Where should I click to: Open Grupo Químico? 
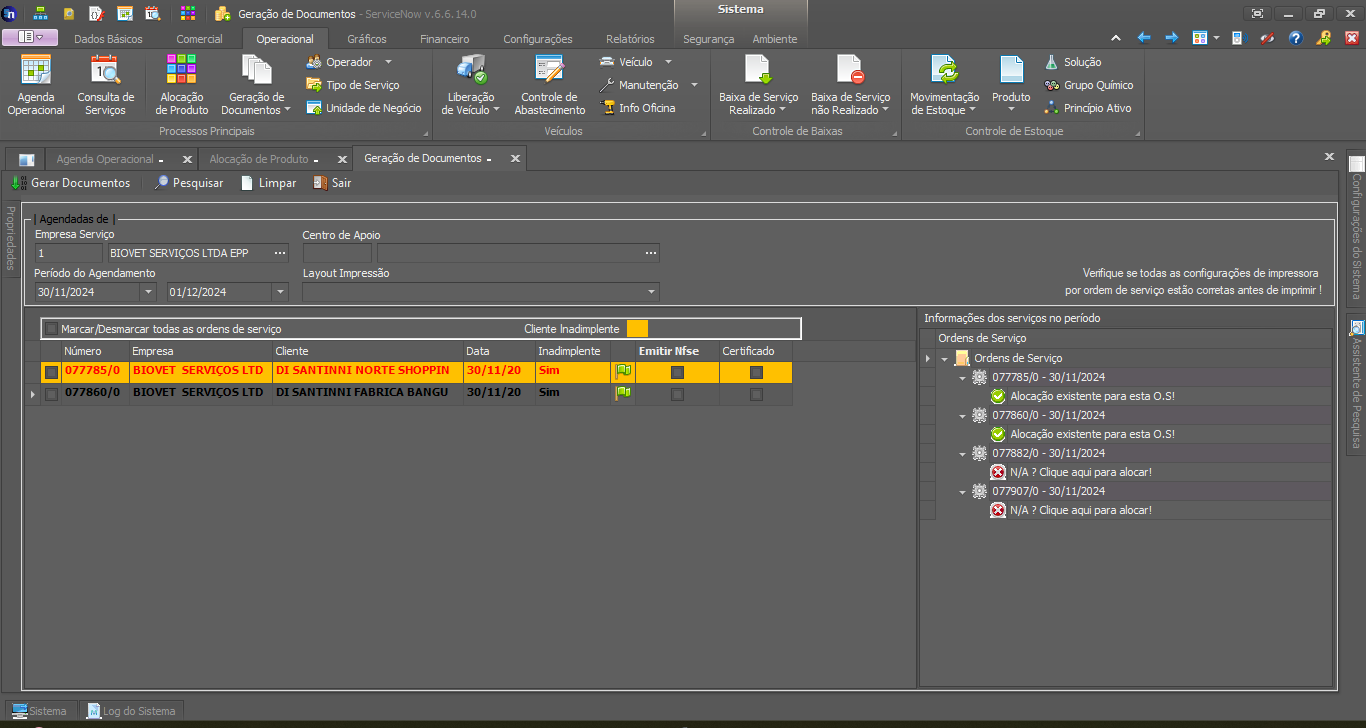[x=1088, y=85]
